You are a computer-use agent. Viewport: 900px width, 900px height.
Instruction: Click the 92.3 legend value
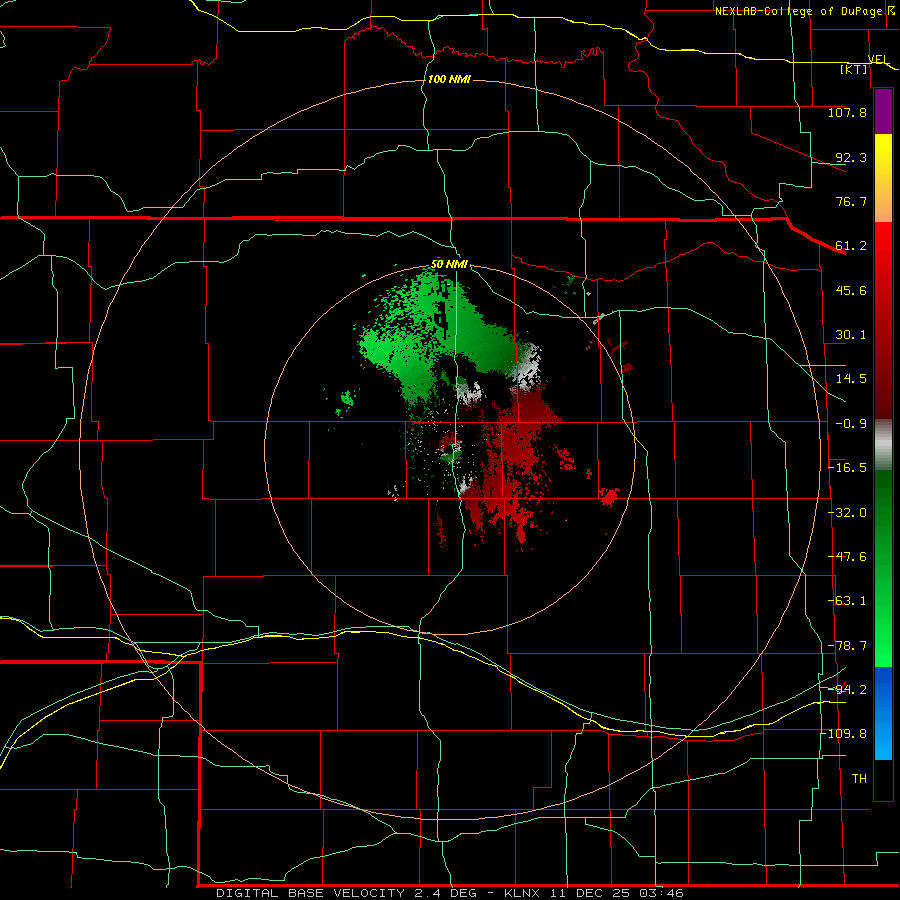(x=851, y=157)
